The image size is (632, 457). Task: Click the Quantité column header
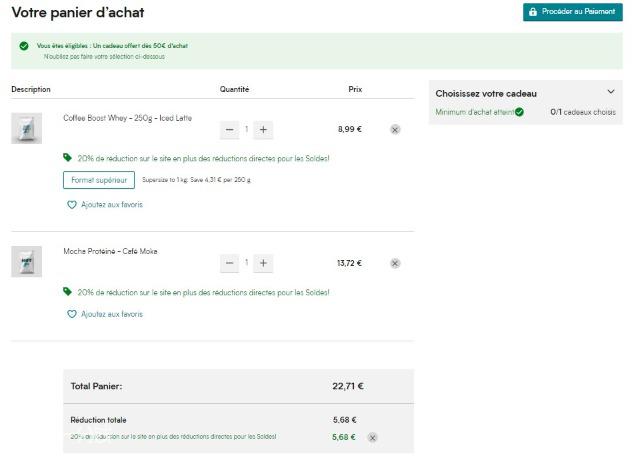234,89
